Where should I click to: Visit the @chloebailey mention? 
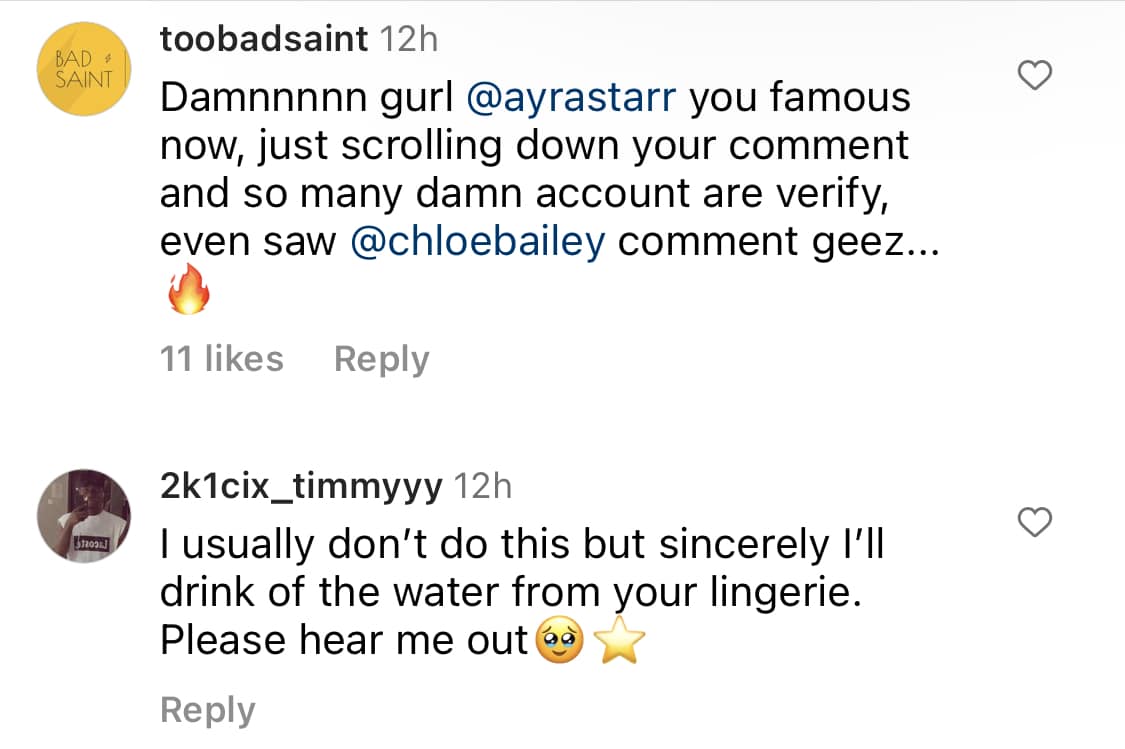pos(478,243)
